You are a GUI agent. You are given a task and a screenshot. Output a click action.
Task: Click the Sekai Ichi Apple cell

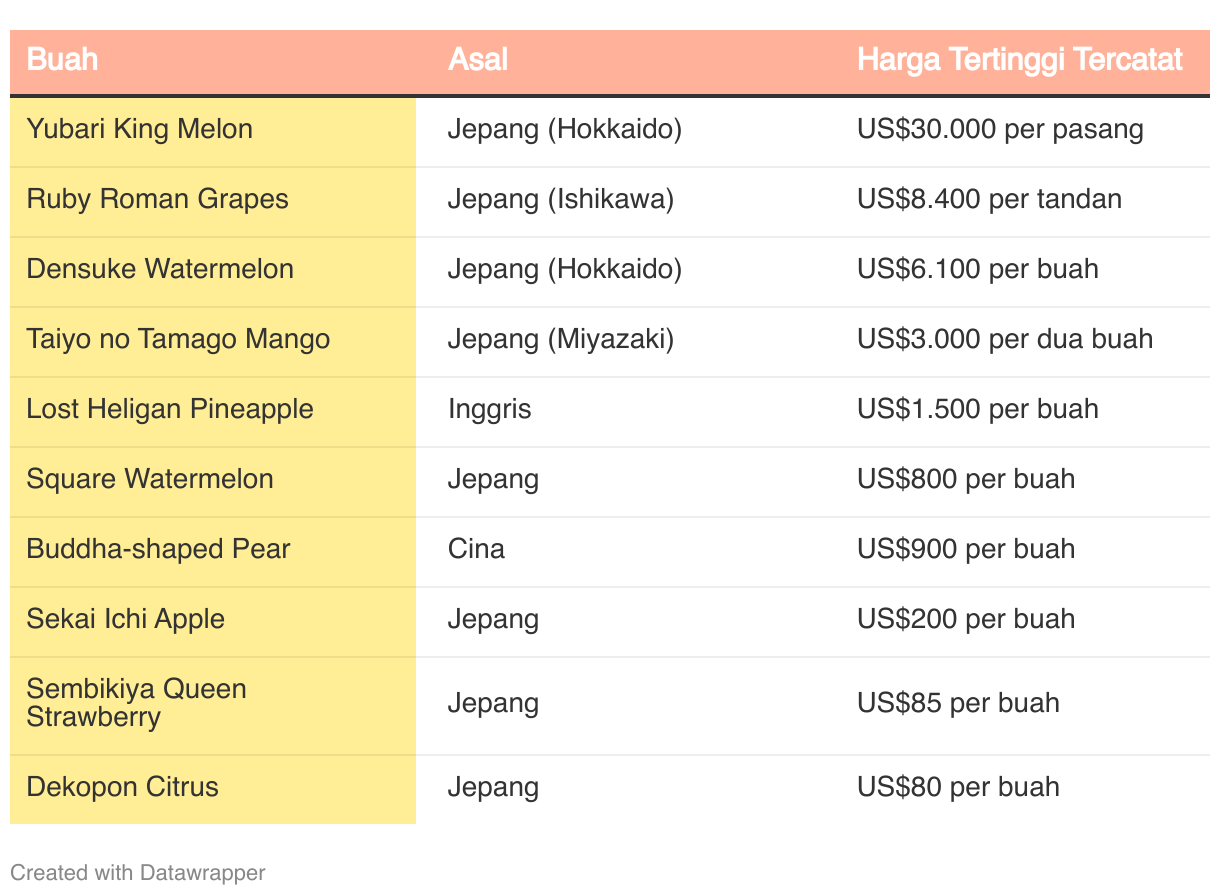[x=126, y=620]
